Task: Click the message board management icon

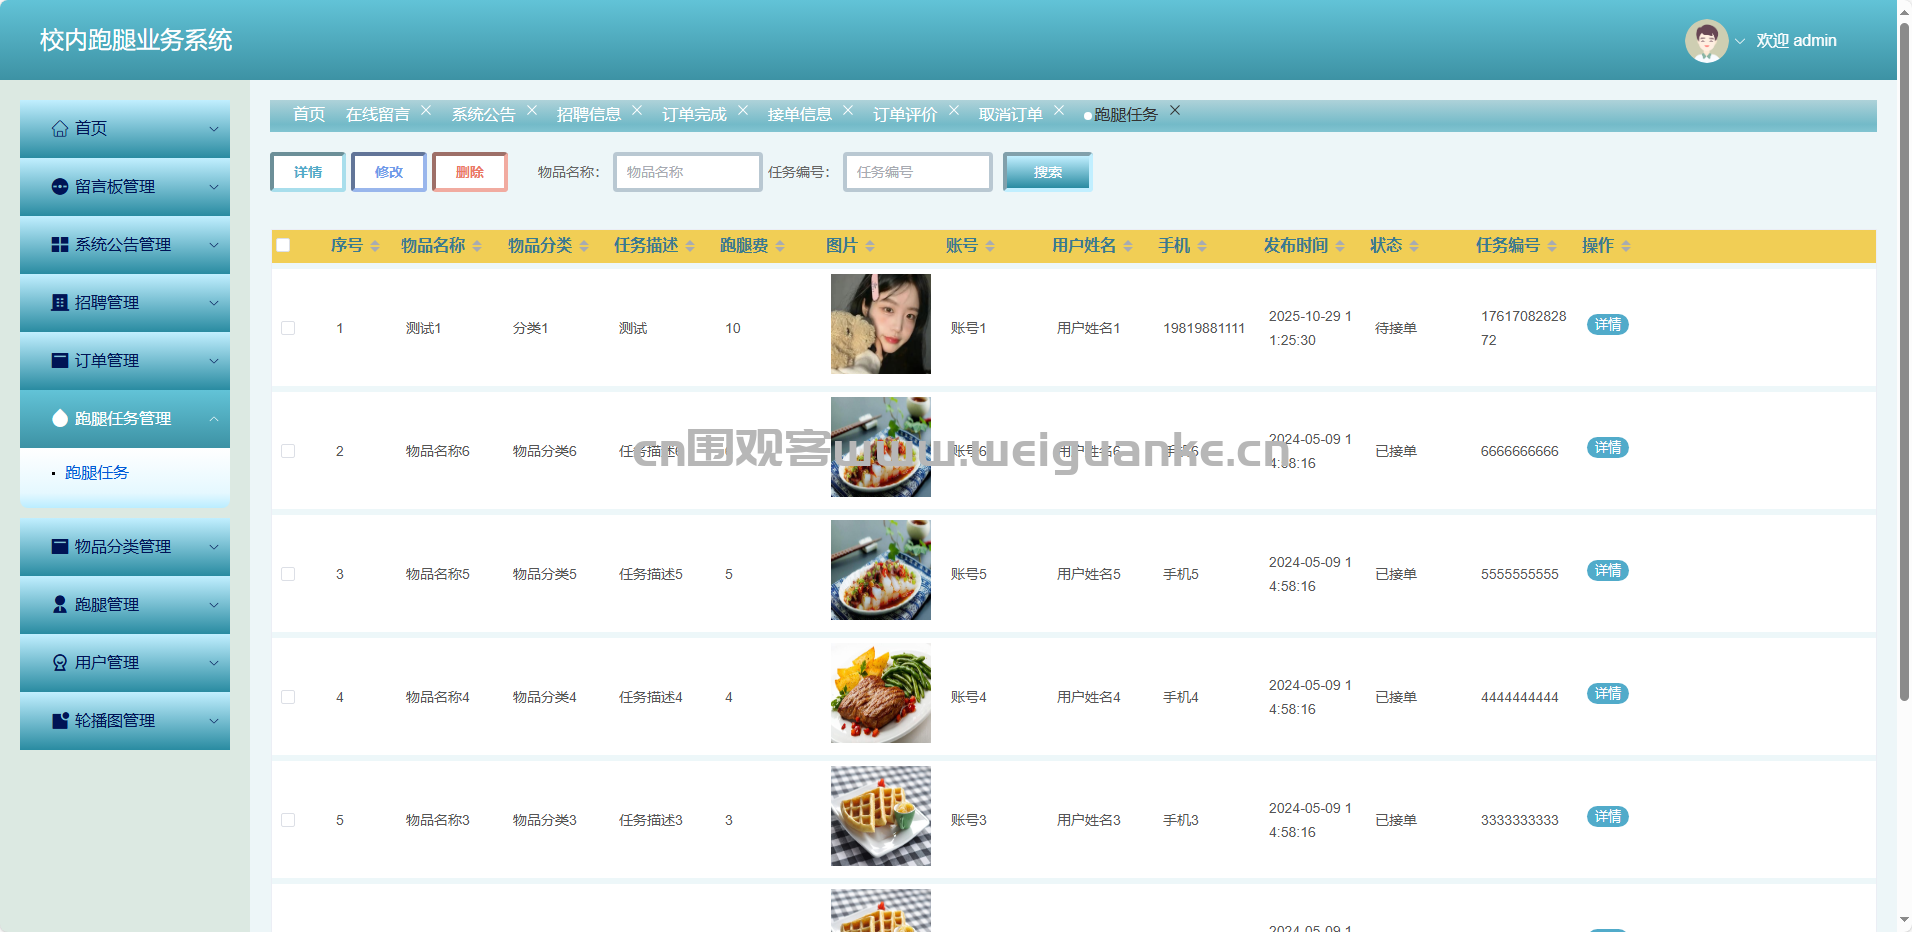Action: pyautogui.click(x=60, y=187)
